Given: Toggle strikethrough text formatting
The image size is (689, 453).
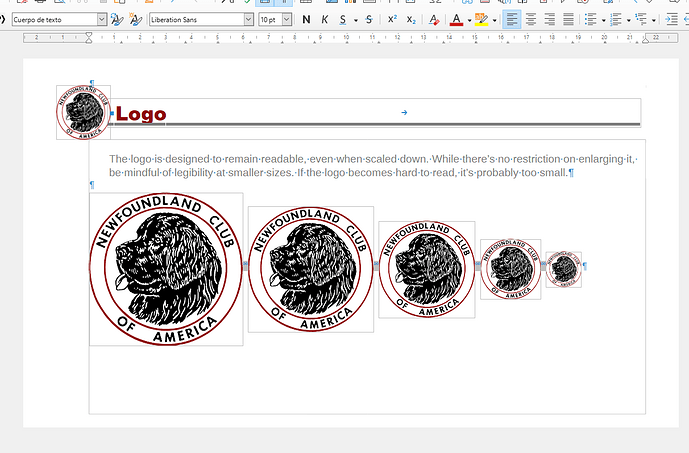Looking at the screenshot, I should click(369, 19).
